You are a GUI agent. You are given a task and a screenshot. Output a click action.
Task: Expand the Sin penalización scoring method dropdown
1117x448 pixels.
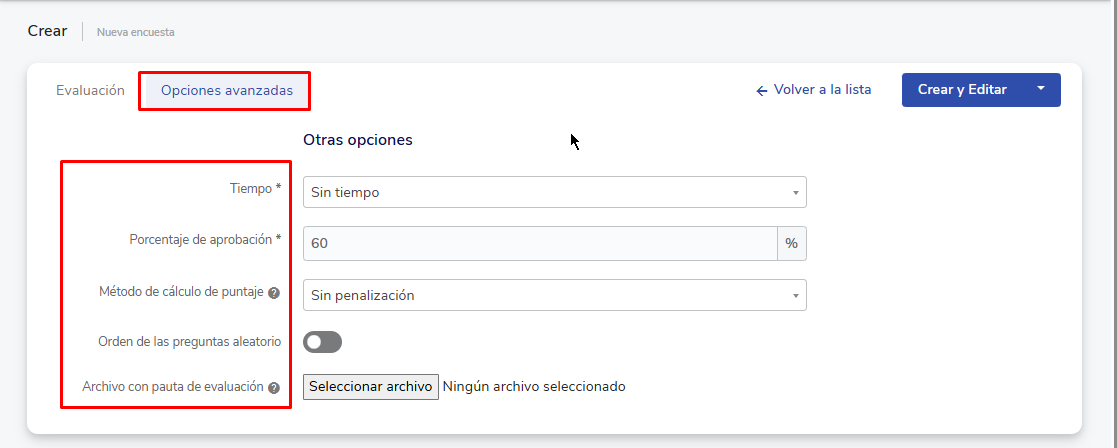coord(554,295)
